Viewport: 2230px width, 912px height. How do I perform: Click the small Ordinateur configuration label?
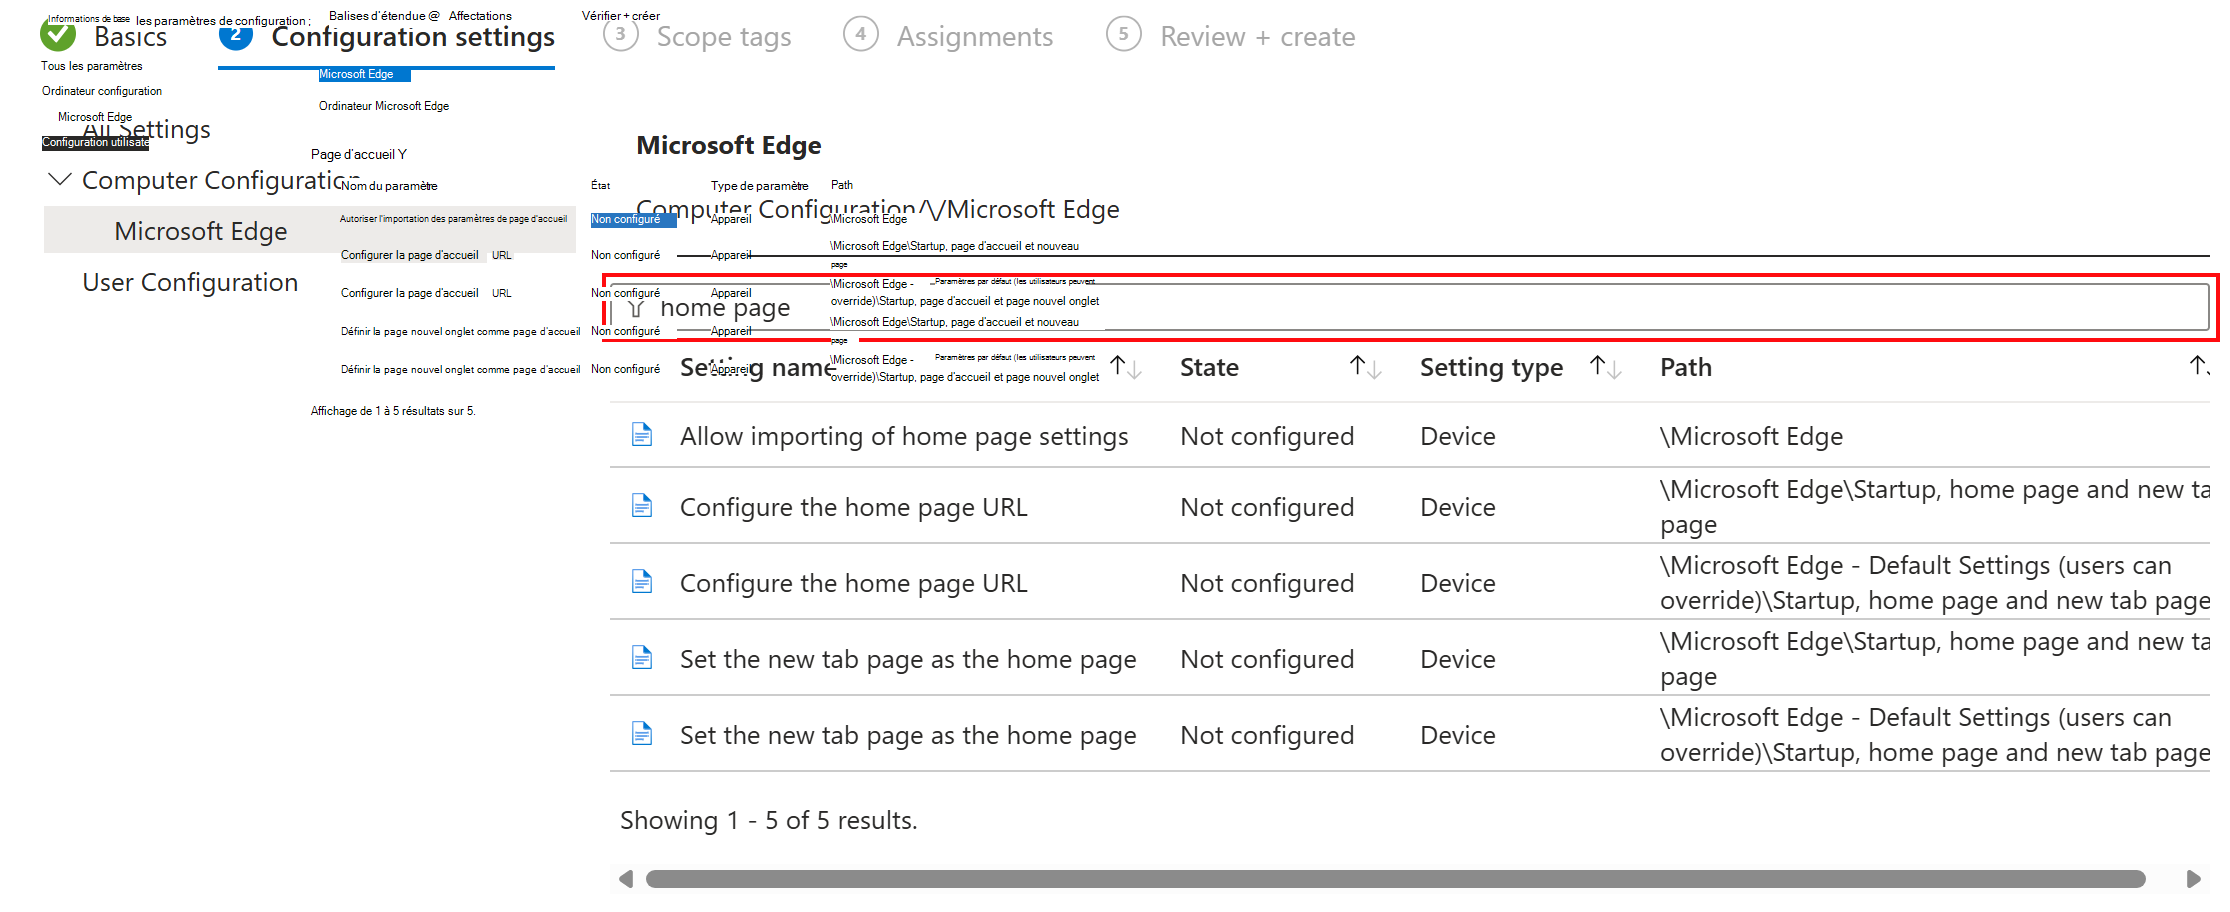[x=102, y=91]
